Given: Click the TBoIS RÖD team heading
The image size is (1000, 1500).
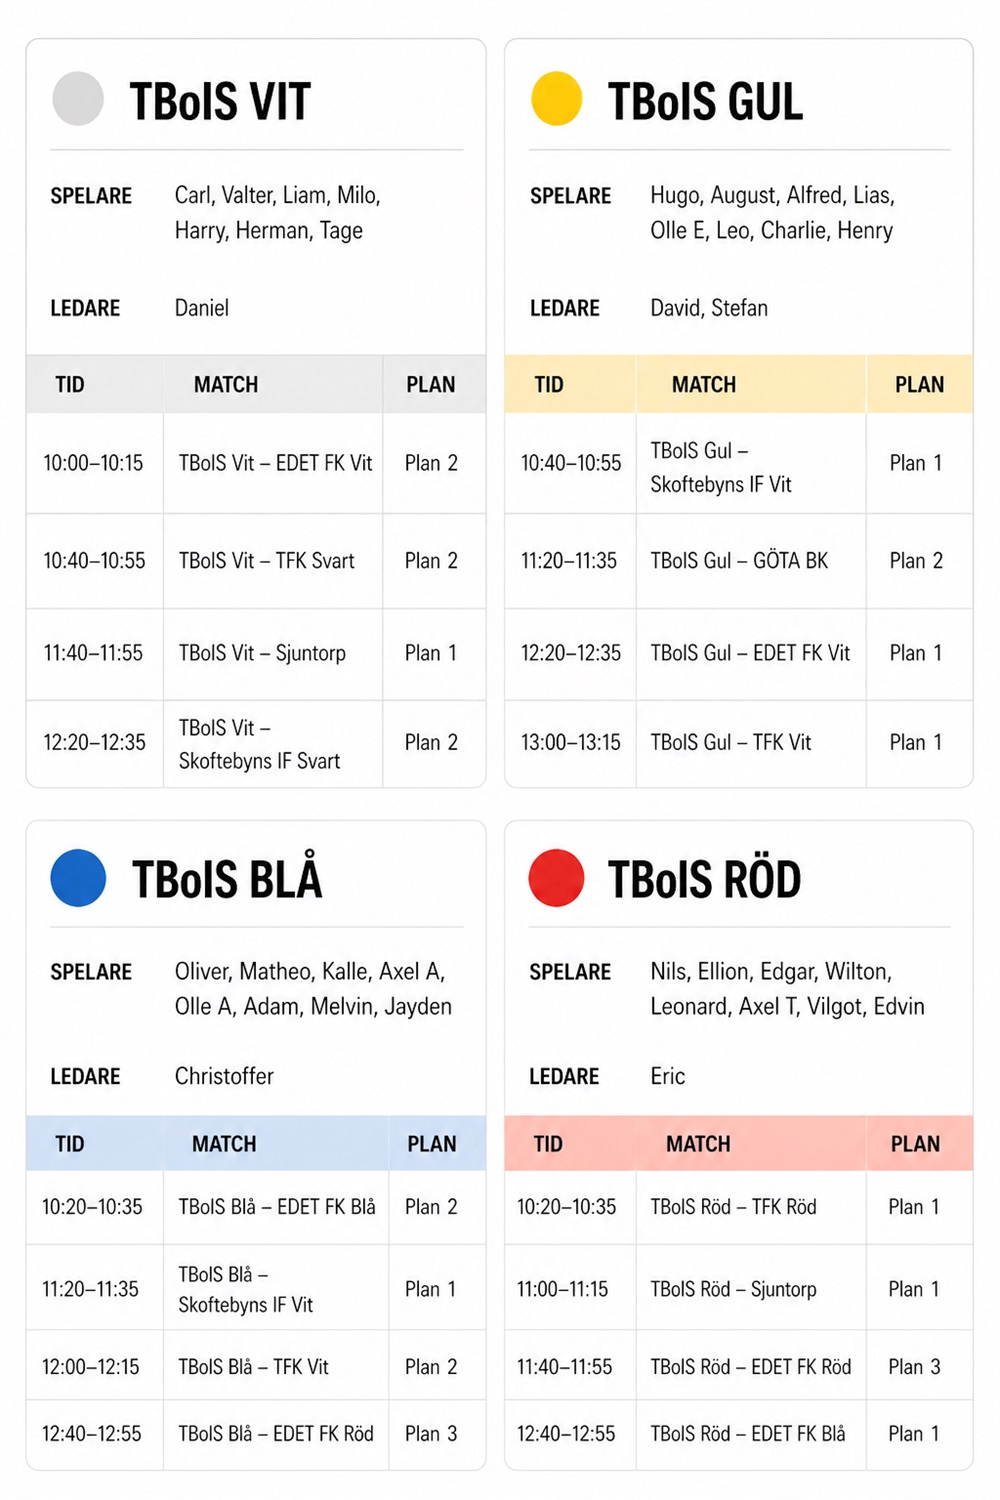Looking at the screenshot, I should (704, 879).
